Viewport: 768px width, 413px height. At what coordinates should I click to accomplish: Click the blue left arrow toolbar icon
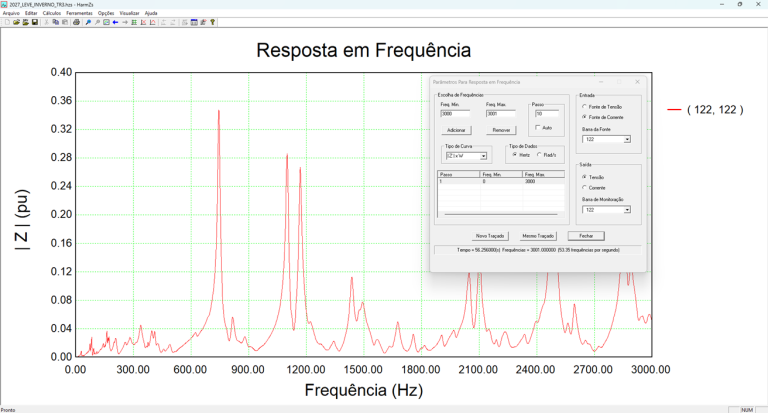115,21
